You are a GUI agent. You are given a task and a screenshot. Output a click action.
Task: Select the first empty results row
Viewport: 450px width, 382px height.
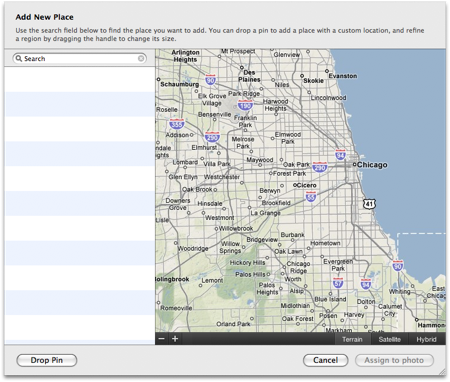[x=80, y=80]
